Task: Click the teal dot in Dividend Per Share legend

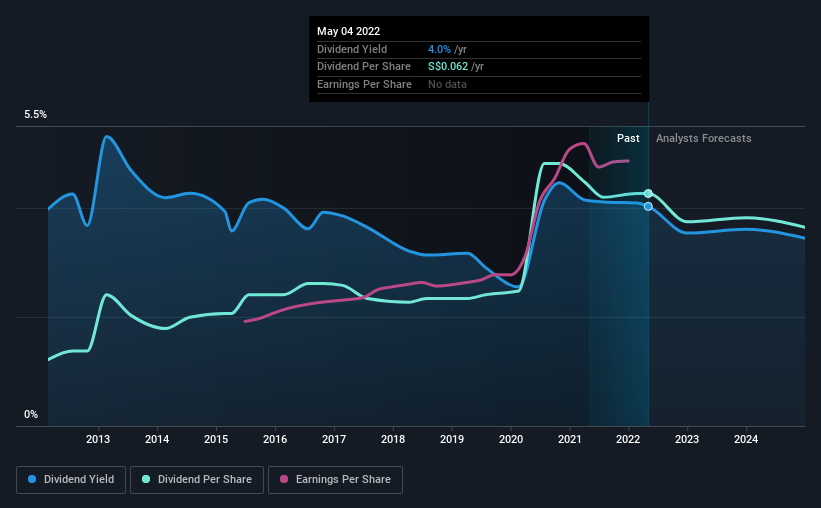Action: click(147, 479)
